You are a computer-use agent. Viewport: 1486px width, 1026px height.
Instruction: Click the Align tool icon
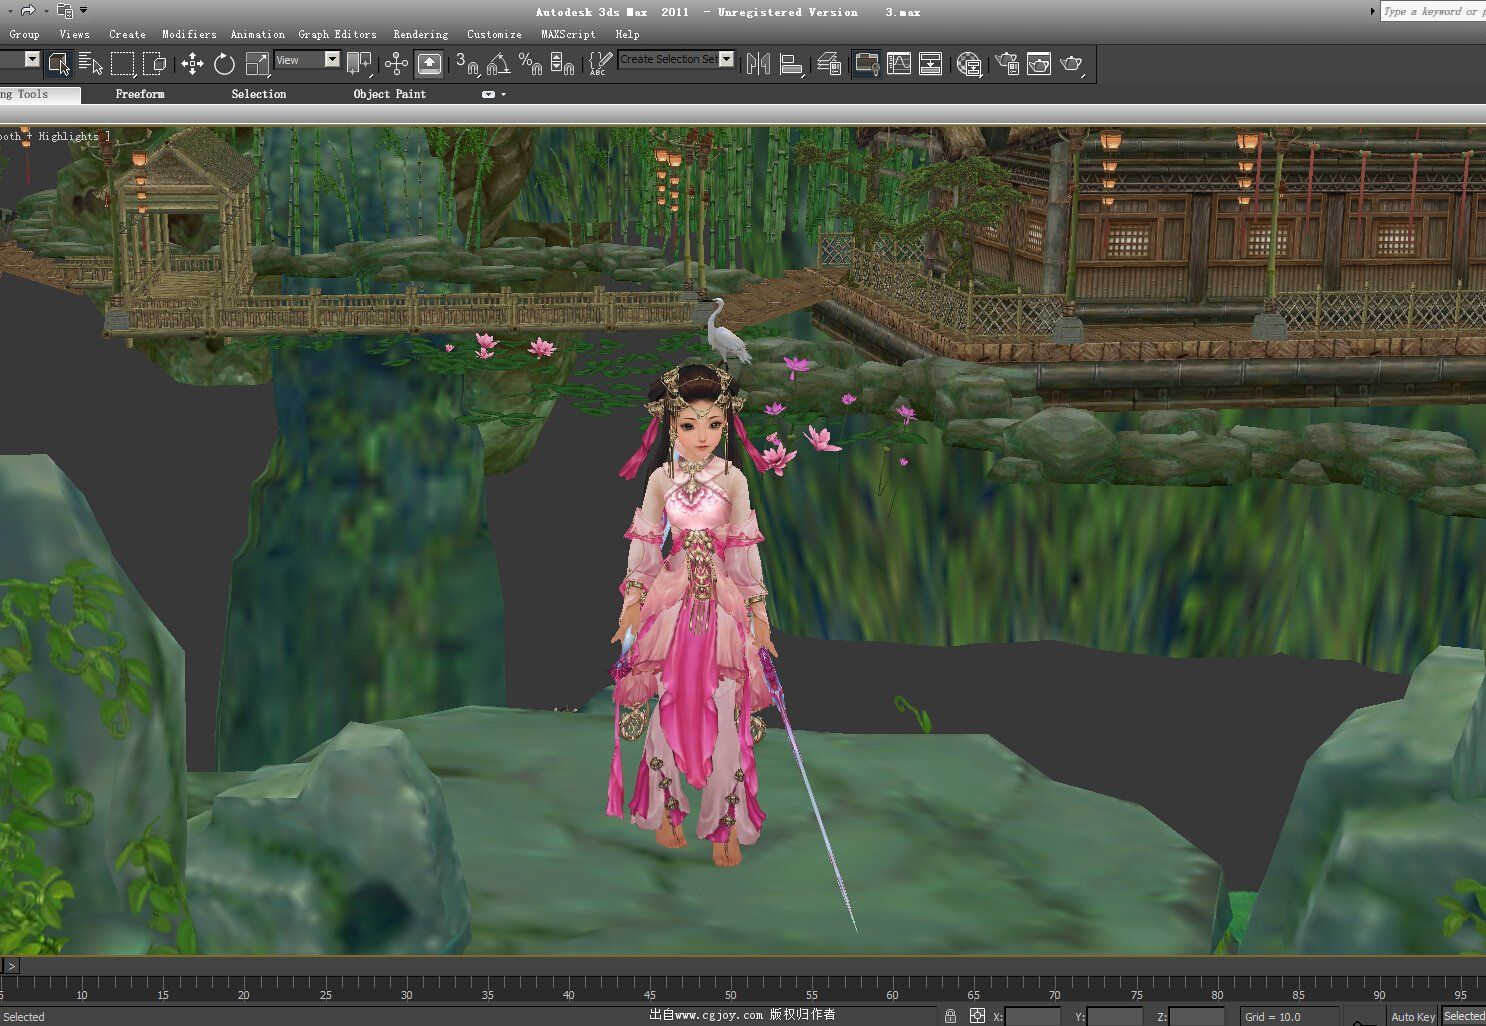pos(792,64)
